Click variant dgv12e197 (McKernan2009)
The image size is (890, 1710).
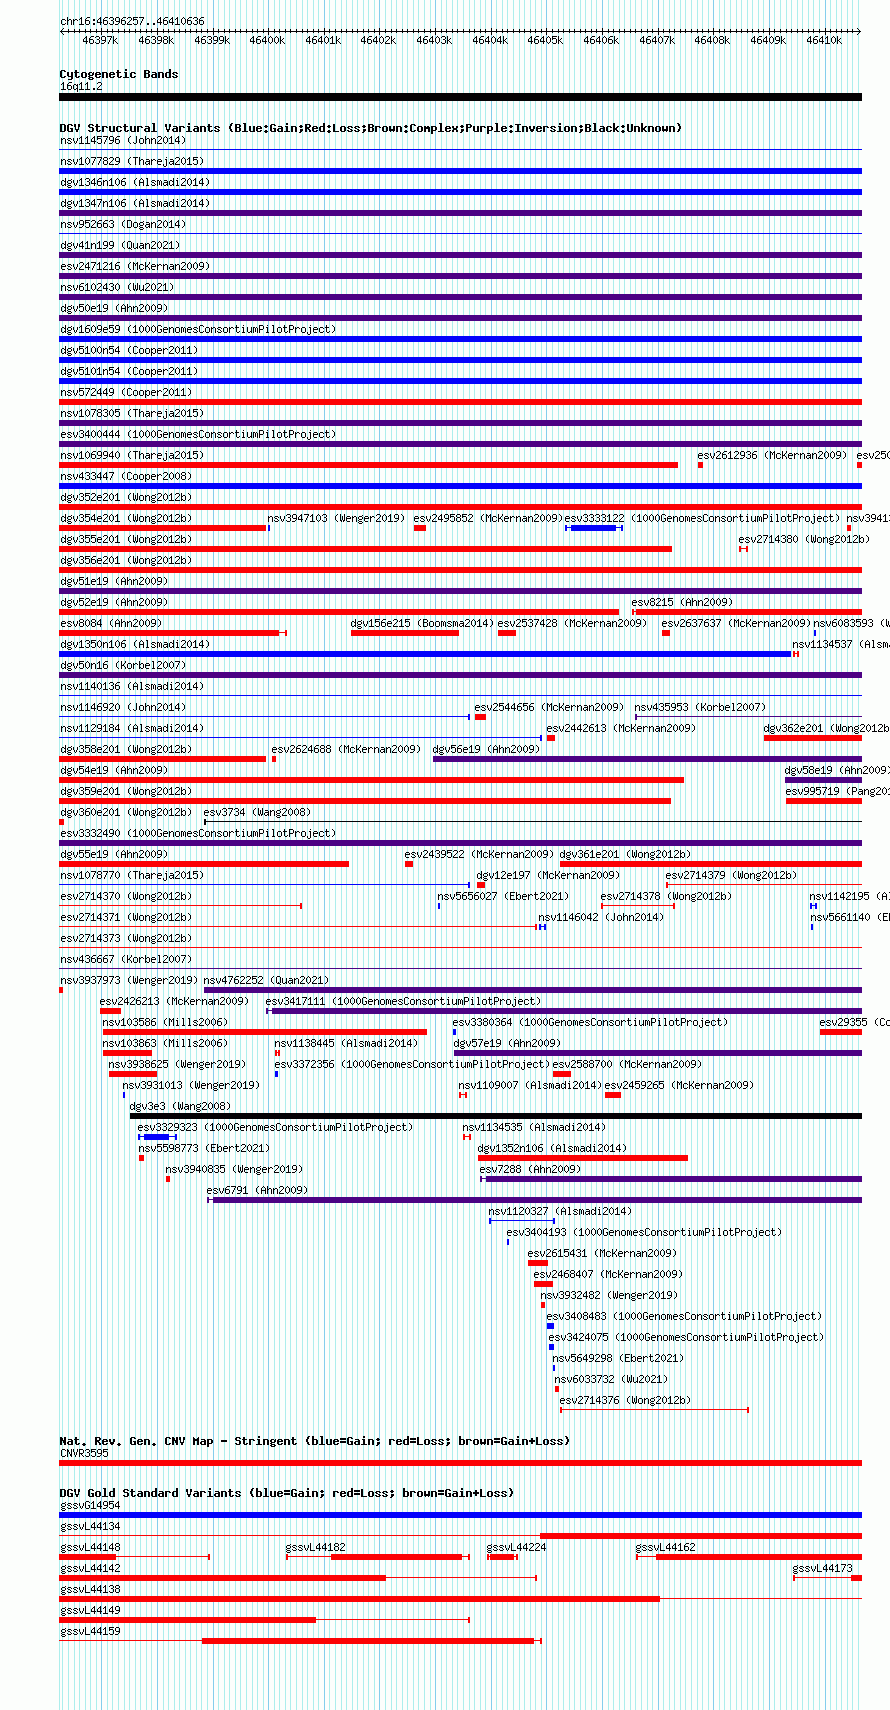tap(548, 875)
